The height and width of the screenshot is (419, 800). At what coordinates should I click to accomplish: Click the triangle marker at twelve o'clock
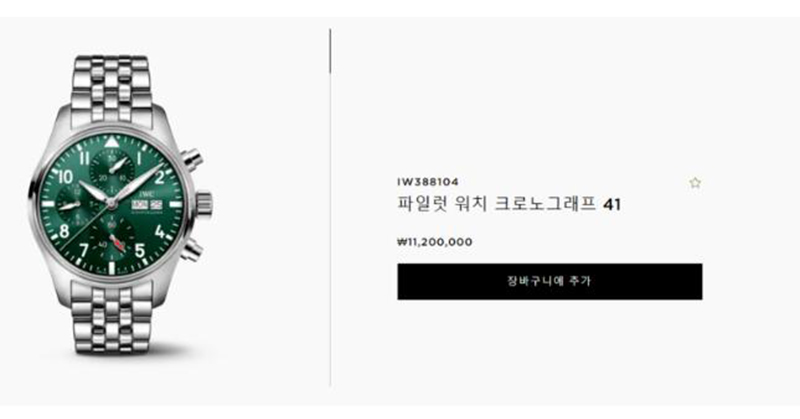click(x=111, y=141)
